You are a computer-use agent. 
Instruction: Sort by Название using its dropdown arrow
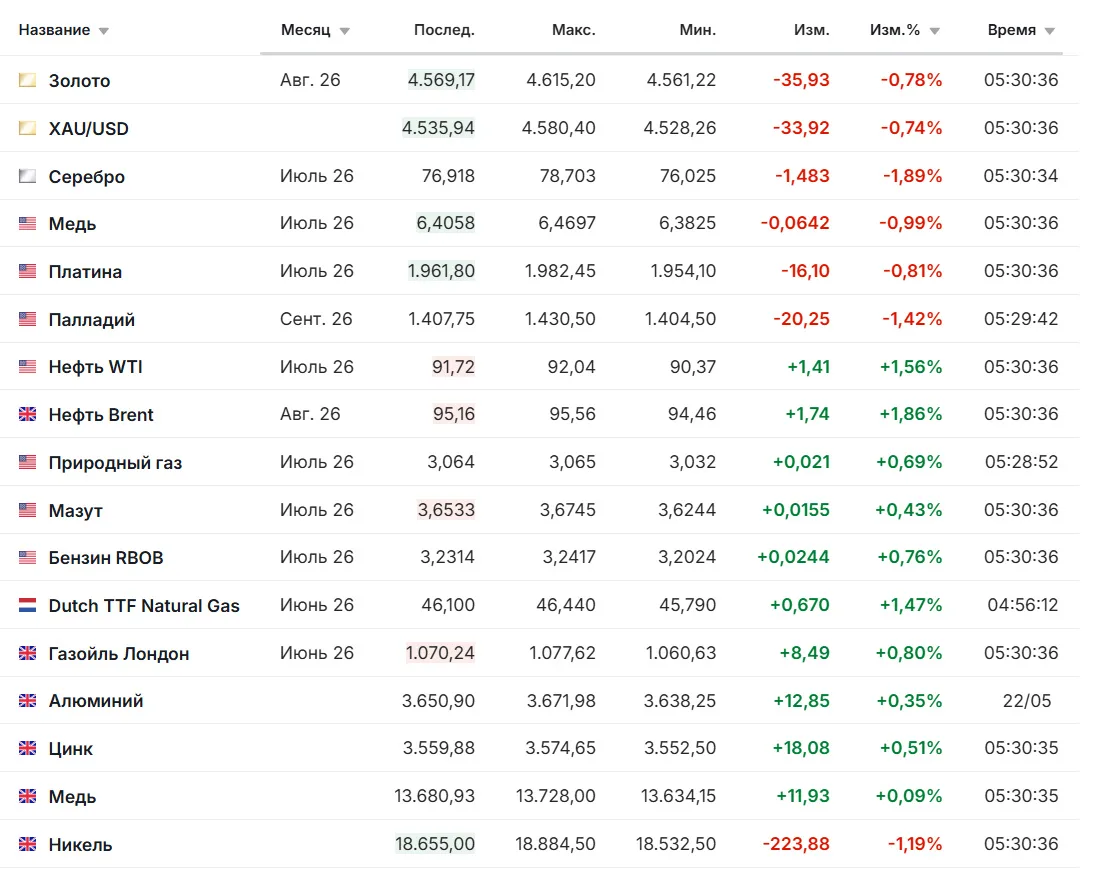click(x=103, y=31)
